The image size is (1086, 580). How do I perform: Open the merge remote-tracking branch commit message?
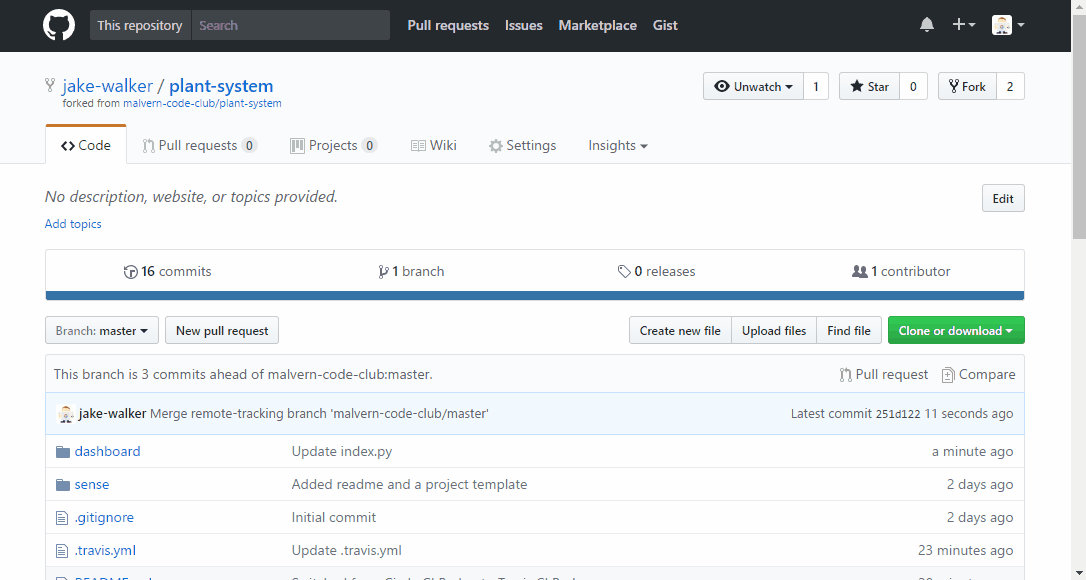click(x=319, y=414)
